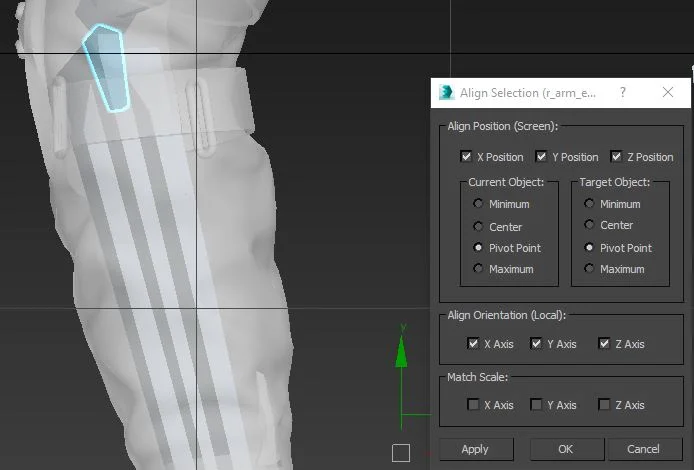The width and height of the screenshot is (694, 470).
Task: Select Pivot Point under Target Object
Action: (x=589, y=248)
